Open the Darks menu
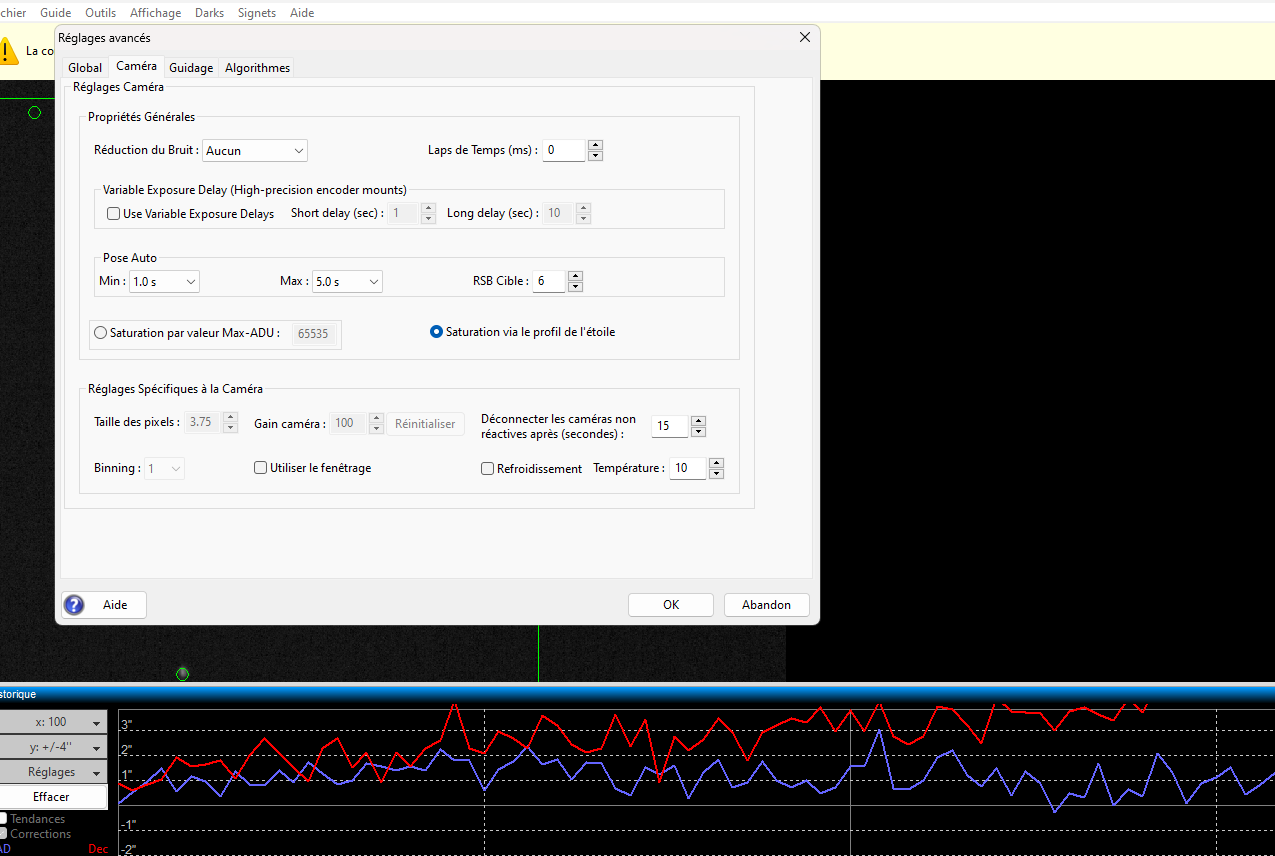1275x856 pixels. click(209, 13)
